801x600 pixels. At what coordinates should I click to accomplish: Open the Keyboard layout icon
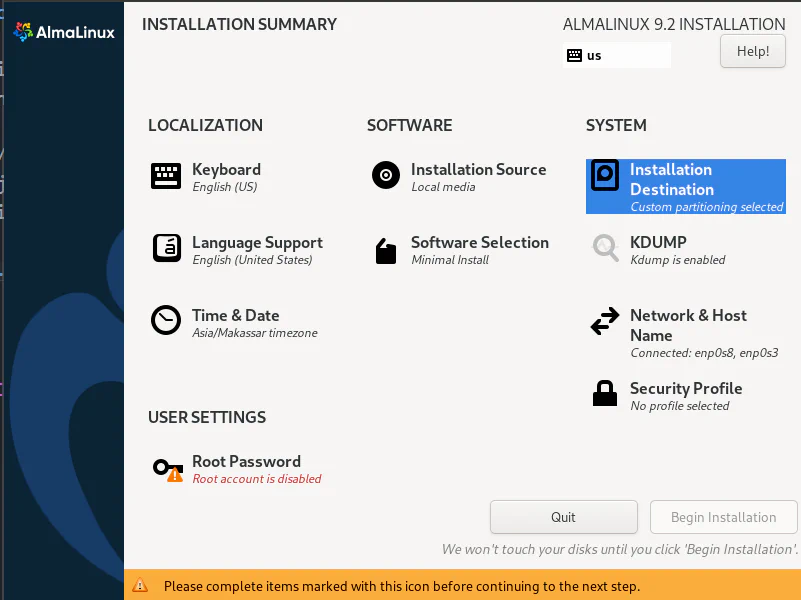click(x=166, y=176)
